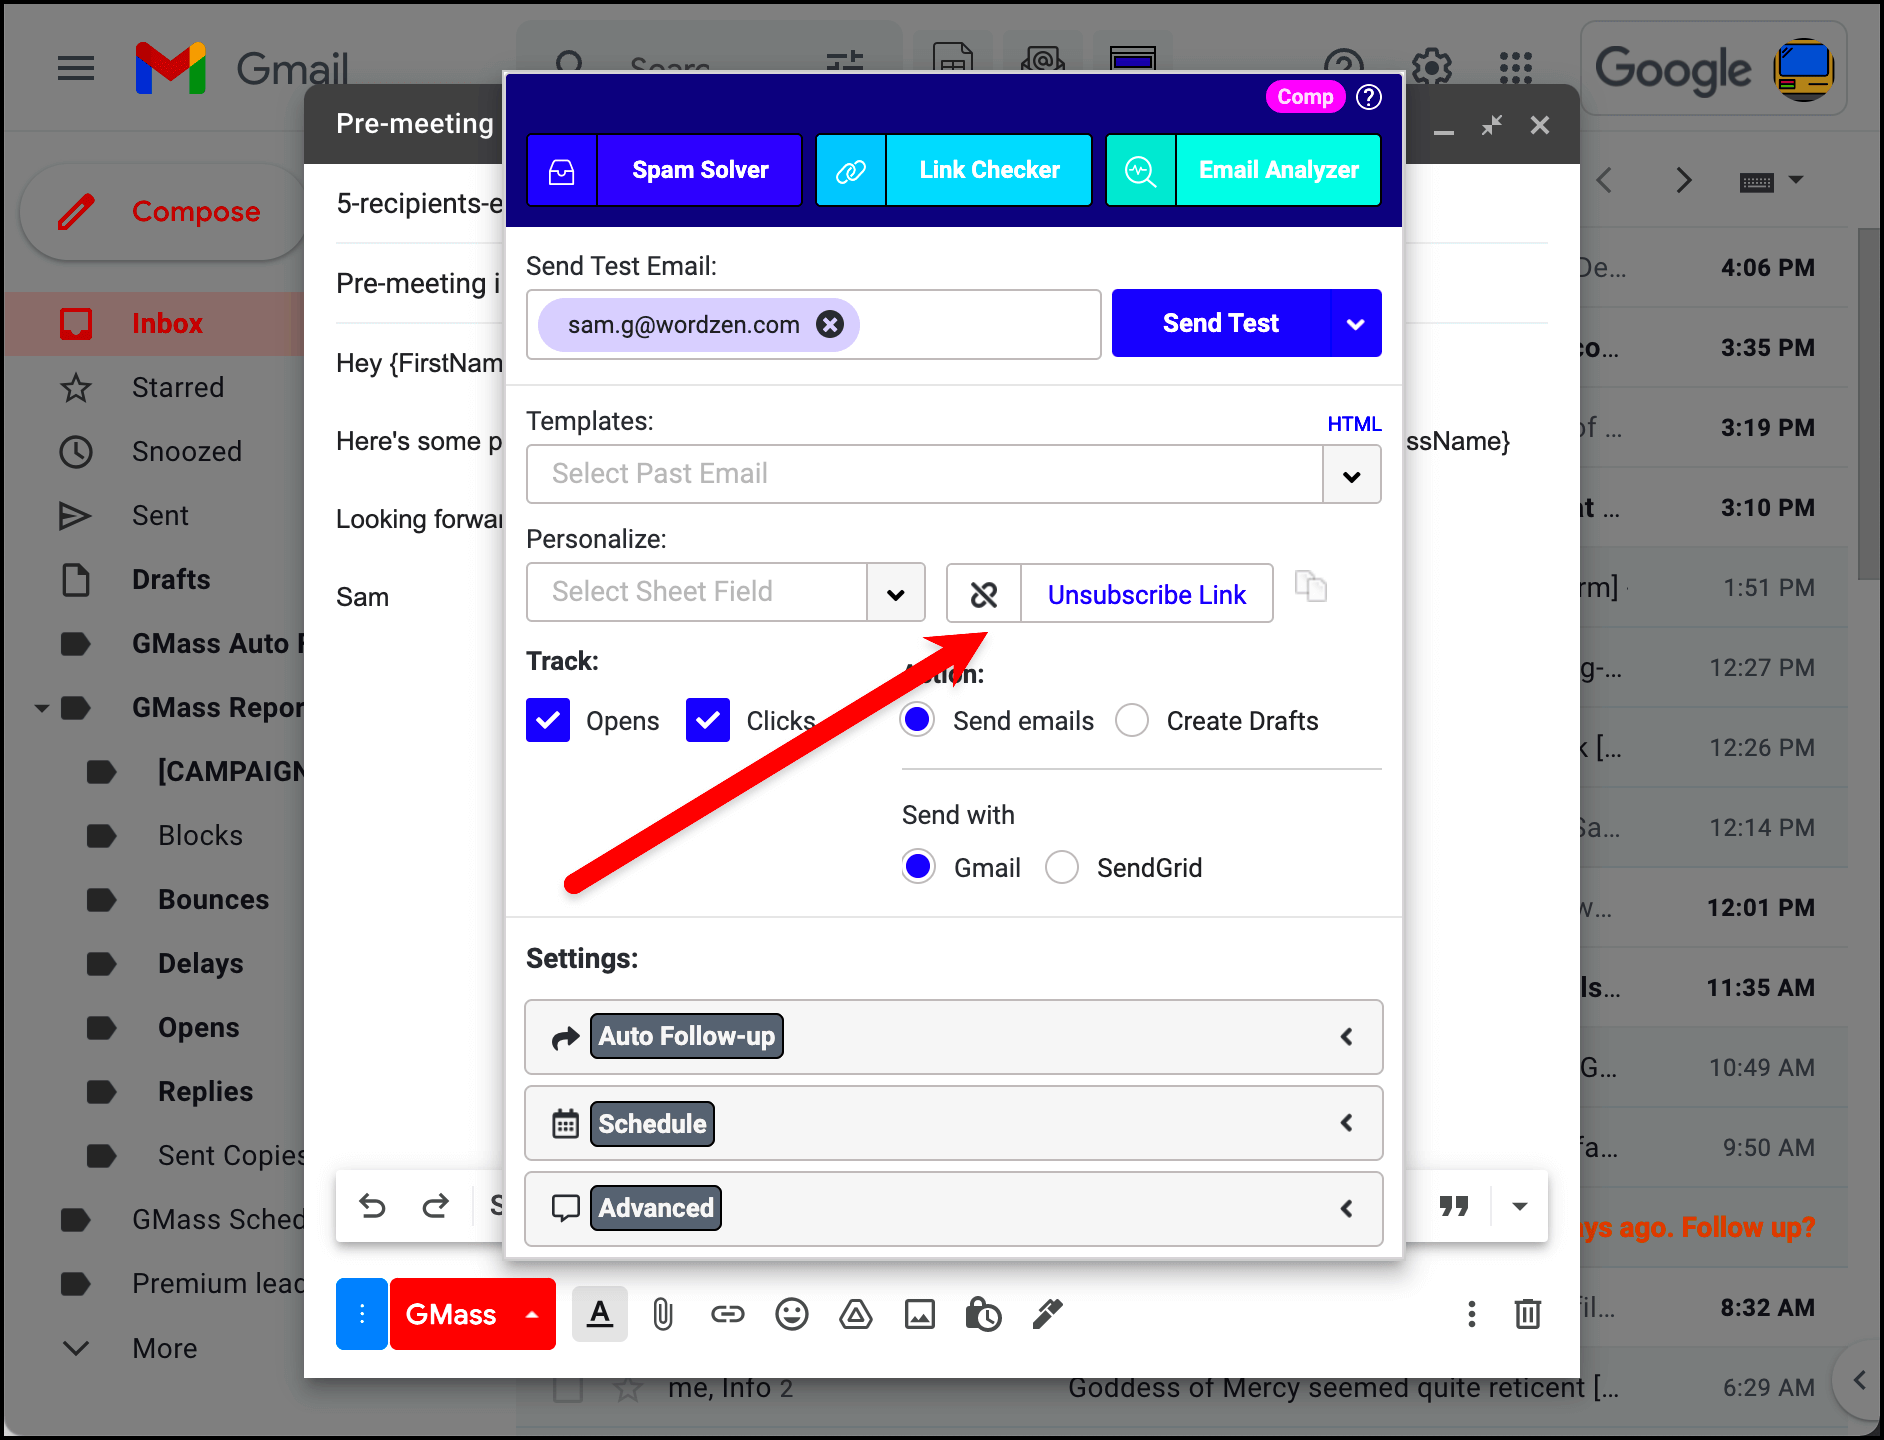The height and width of the screenshot is (1440, 1884).
Task: Open the GMass settings arrow
Action: pos(533,1314)
